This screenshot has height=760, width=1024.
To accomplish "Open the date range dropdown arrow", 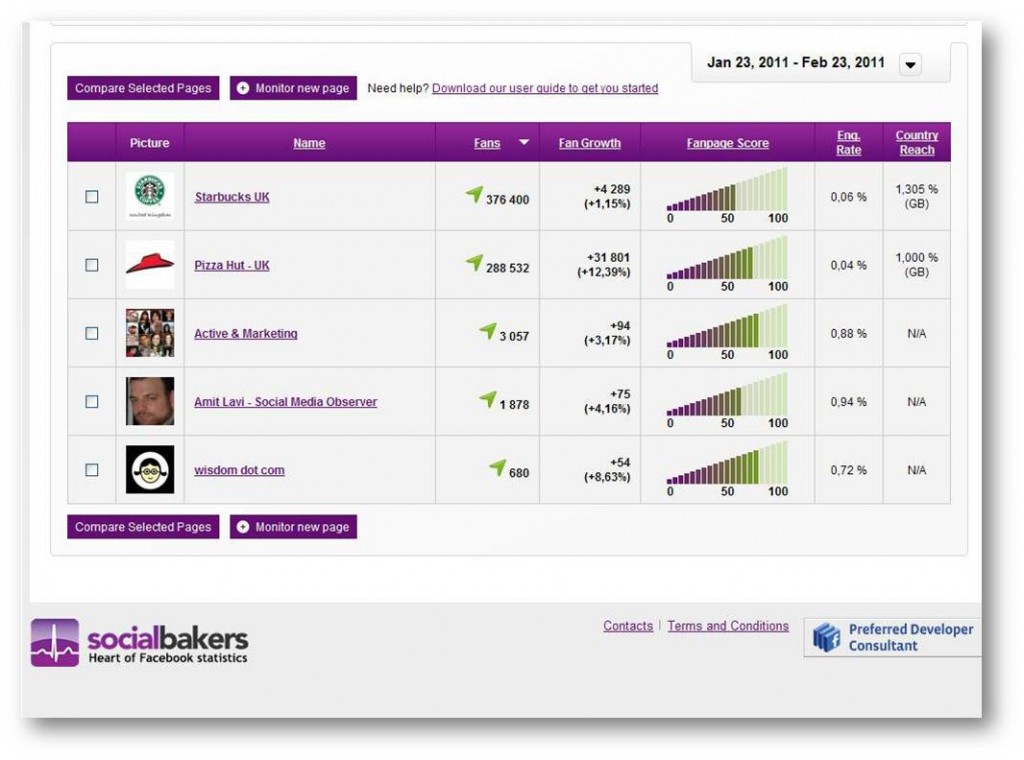I will (910, 65).
